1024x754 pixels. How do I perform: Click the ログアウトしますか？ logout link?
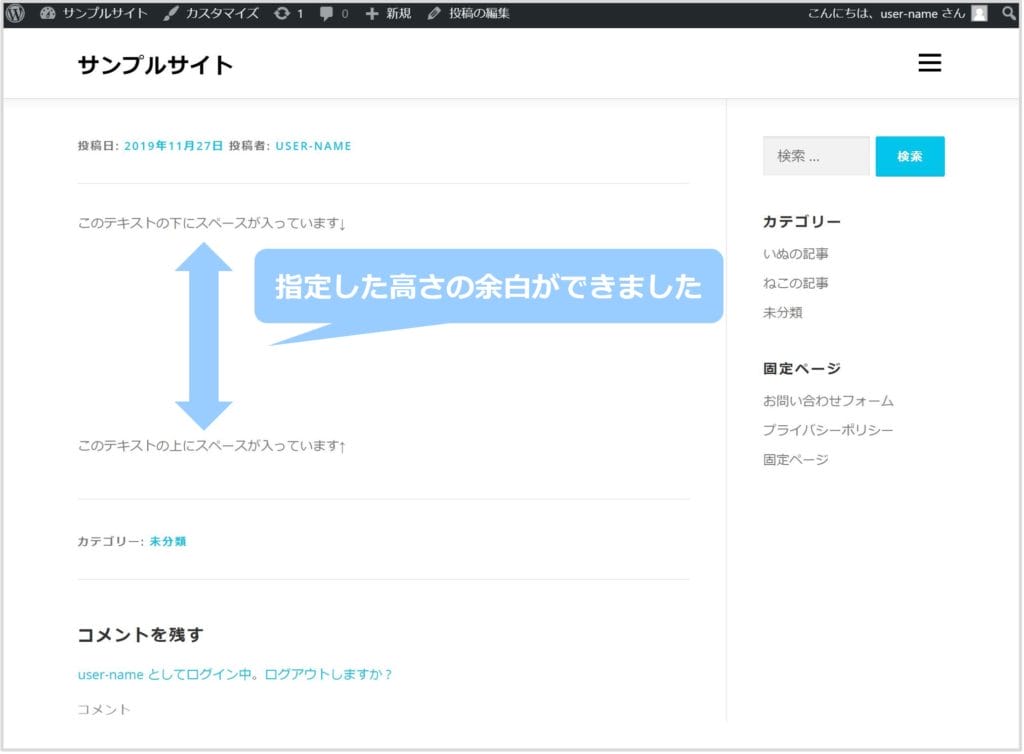point(328,674)
